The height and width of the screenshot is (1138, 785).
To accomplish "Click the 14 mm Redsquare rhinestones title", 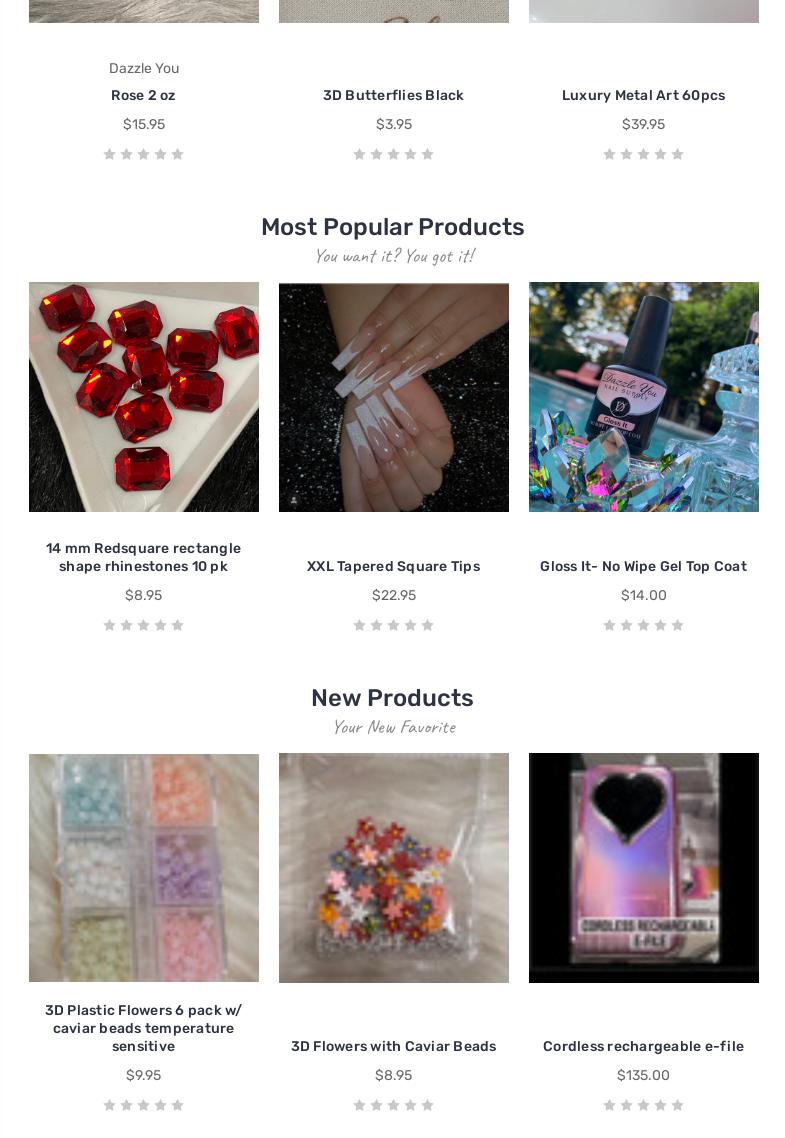I will [x=144, y=557].
